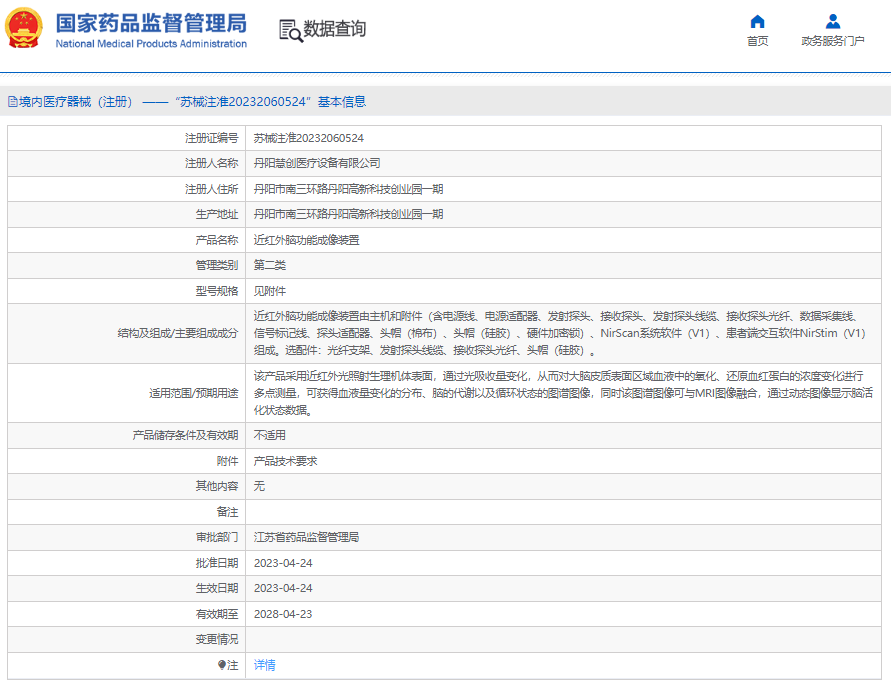Screen dimensions: 891x686
Task: Click the 国家药品监督管理局 title
Action: (x=151, y=23)
